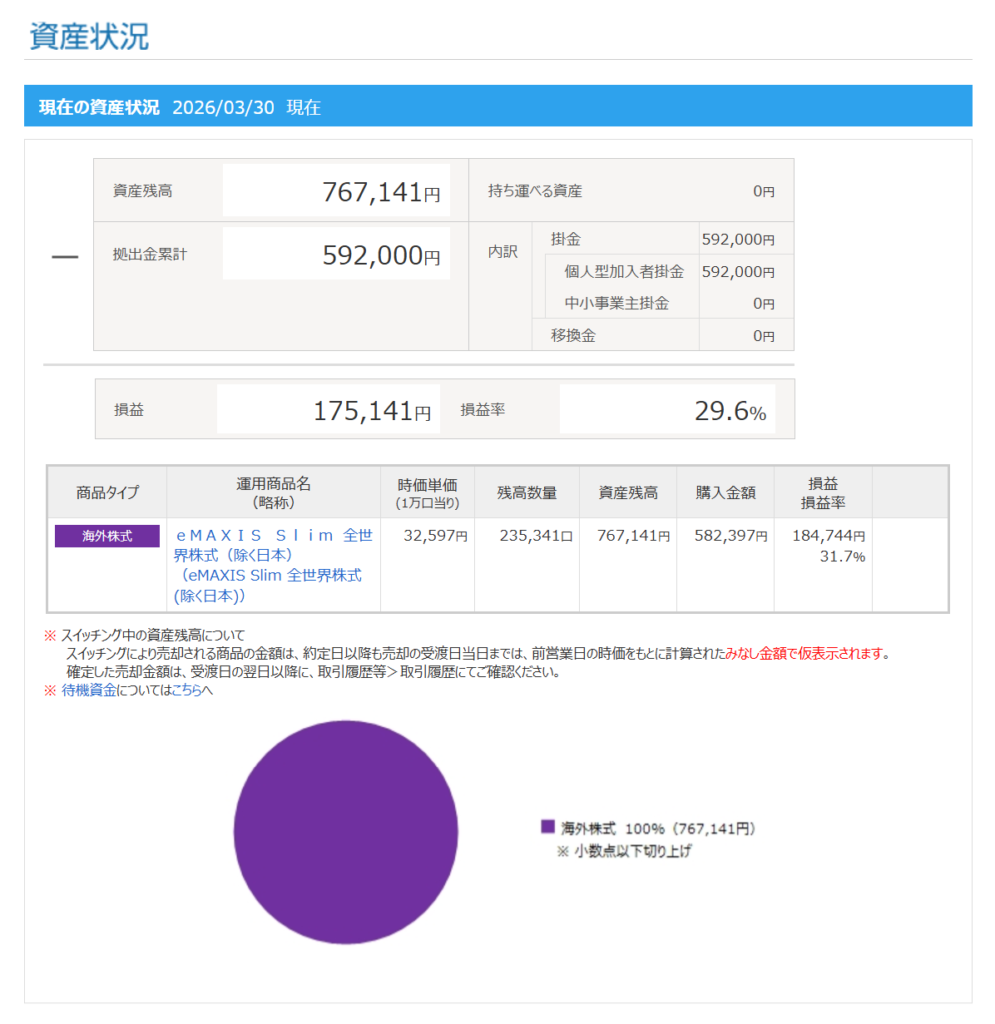Click the 残高数量 column header
Viewport: 995px width, 1024px height.
(x=527, y=492)
